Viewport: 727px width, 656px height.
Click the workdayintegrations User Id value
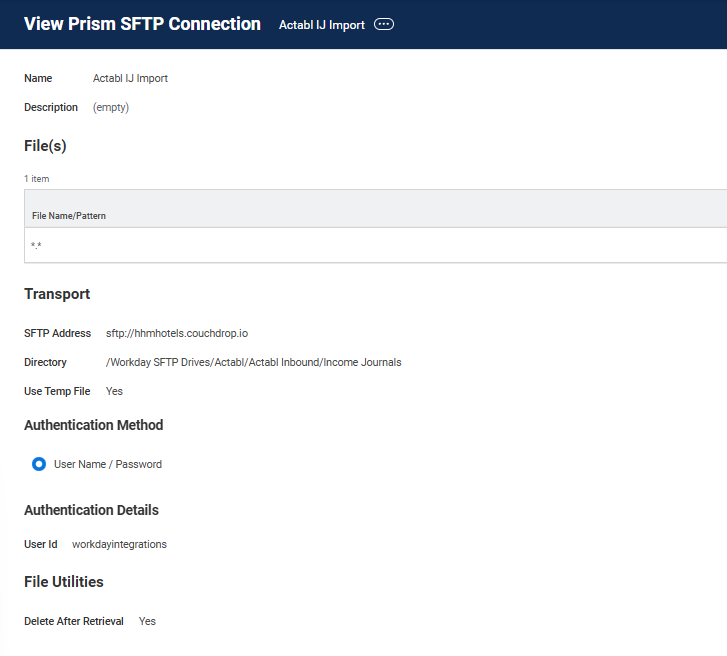tap(119, 544)
